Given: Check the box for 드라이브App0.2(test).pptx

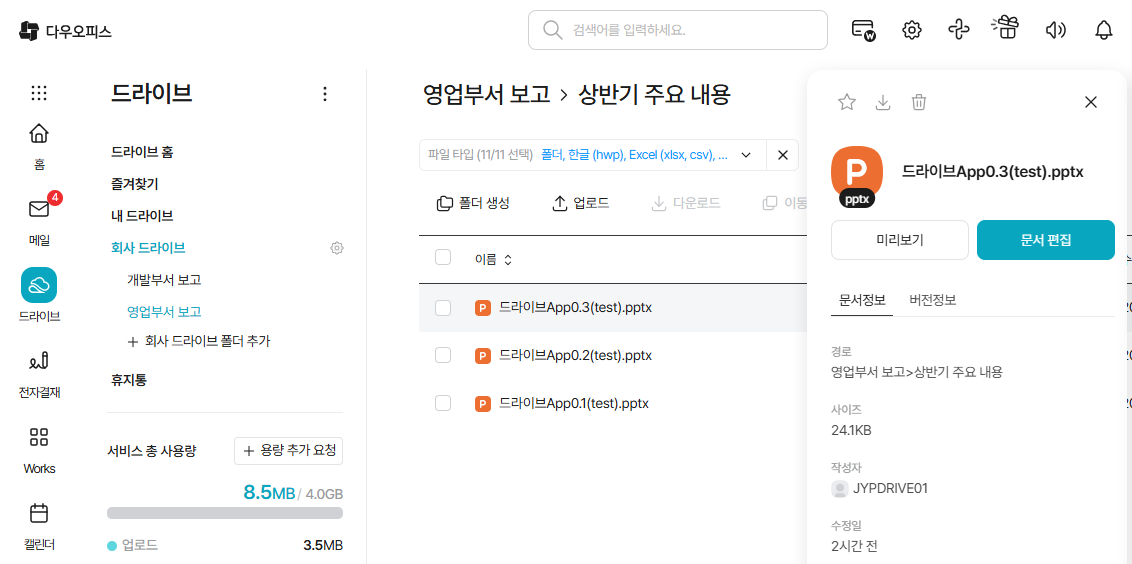Looking at the screenshot, I should [443, 355].
